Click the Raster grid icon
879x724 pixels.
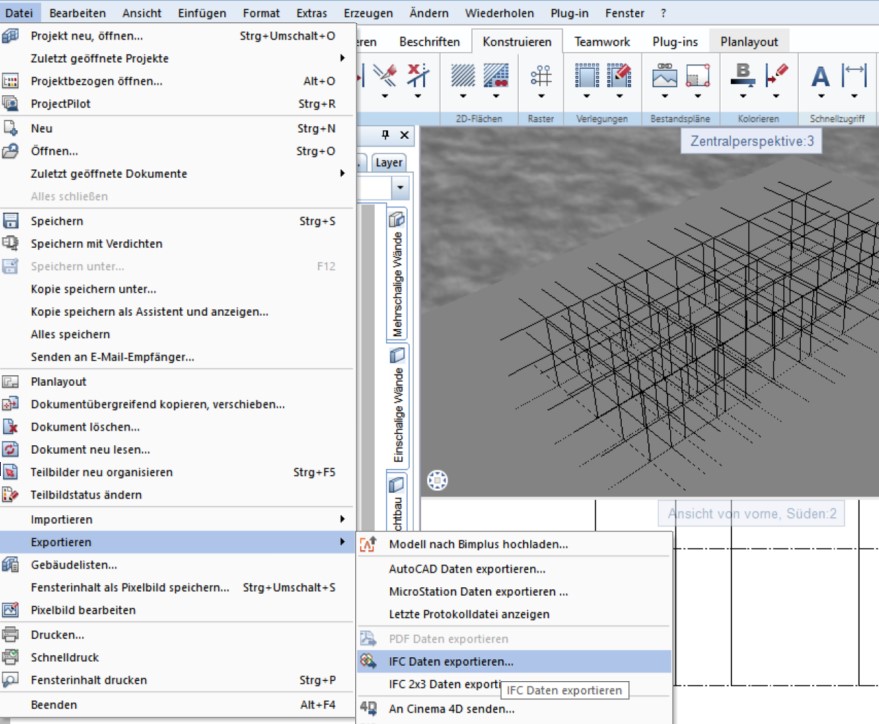click(541, 76)
